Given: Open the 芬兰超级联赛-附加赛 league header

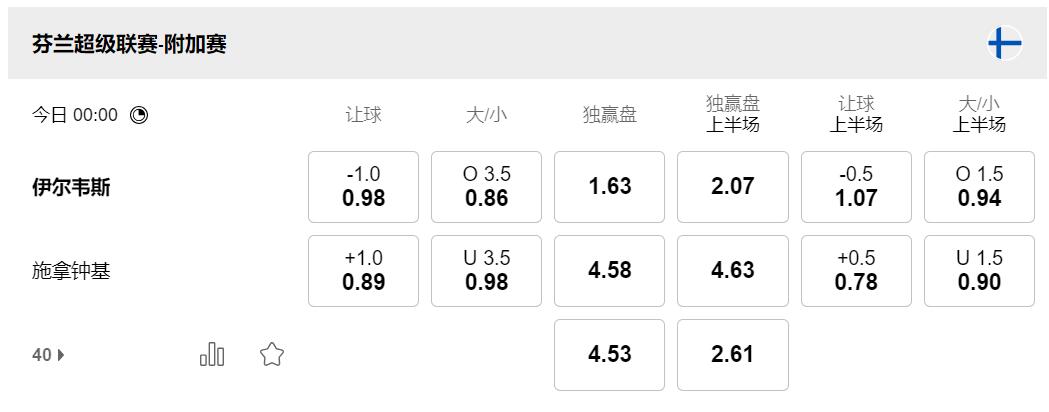Looking at the screenshot, I should (129, 44).
